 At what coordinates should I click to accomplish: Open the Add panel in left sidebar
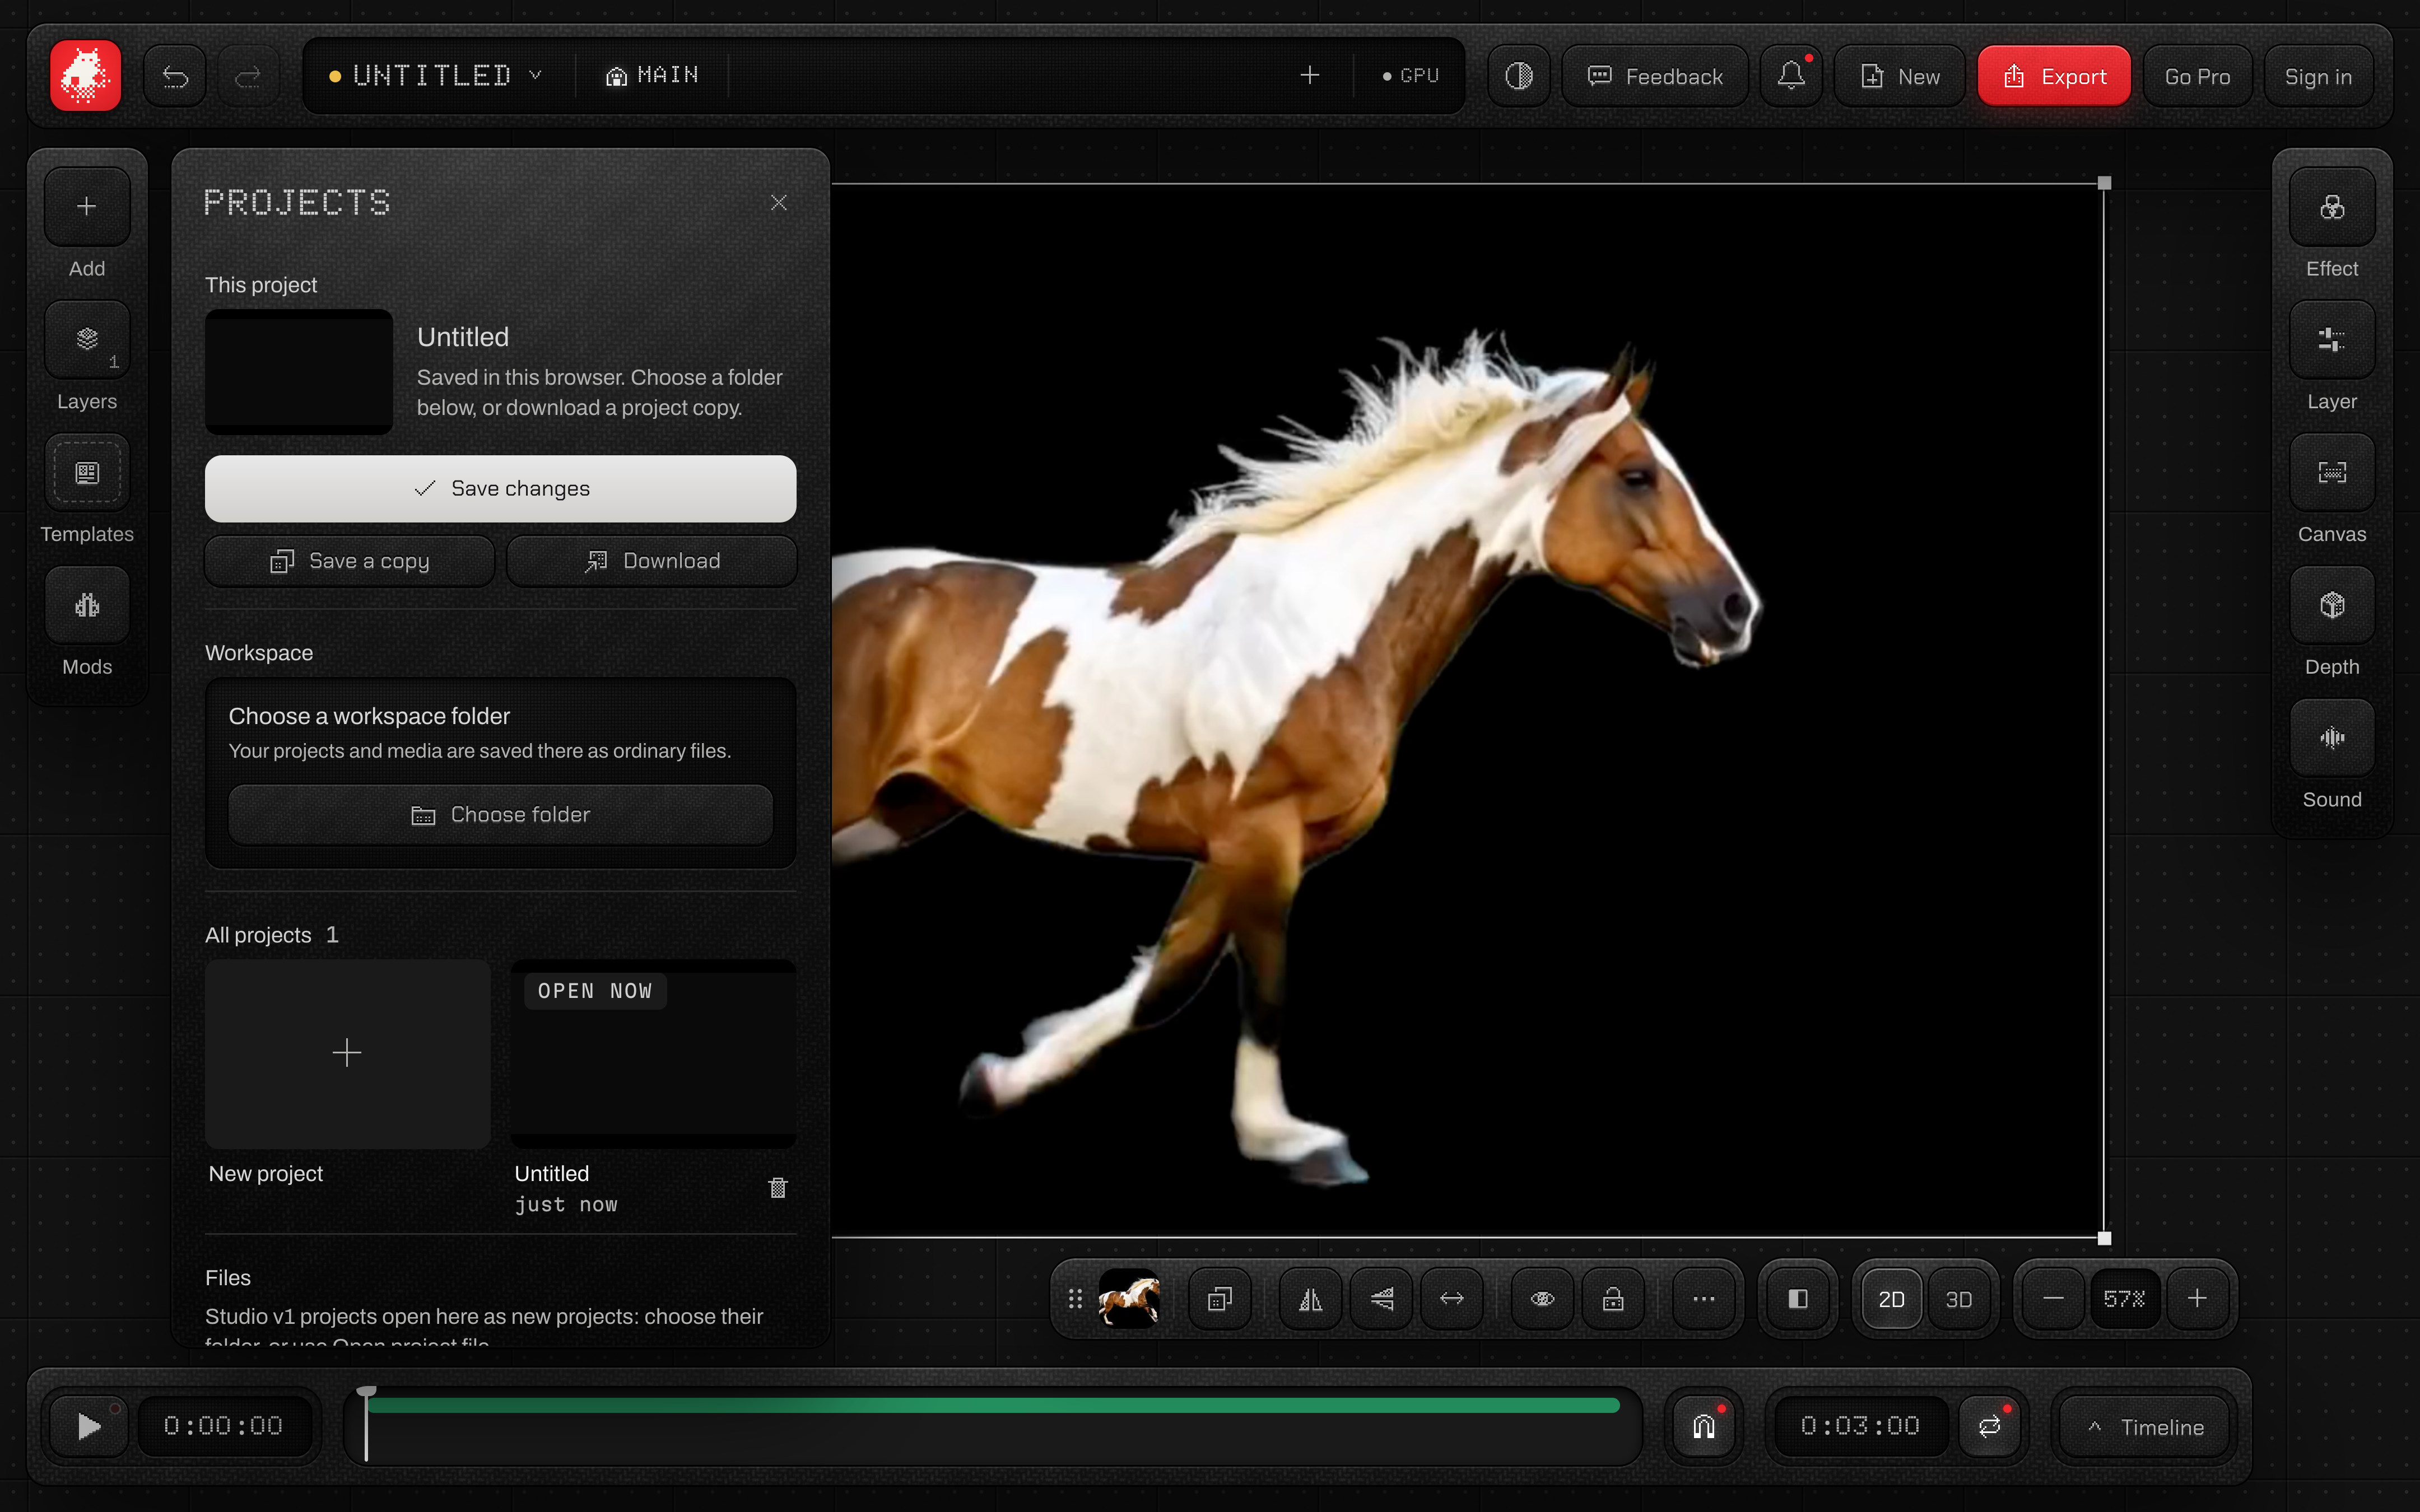[x=87, y=207]
